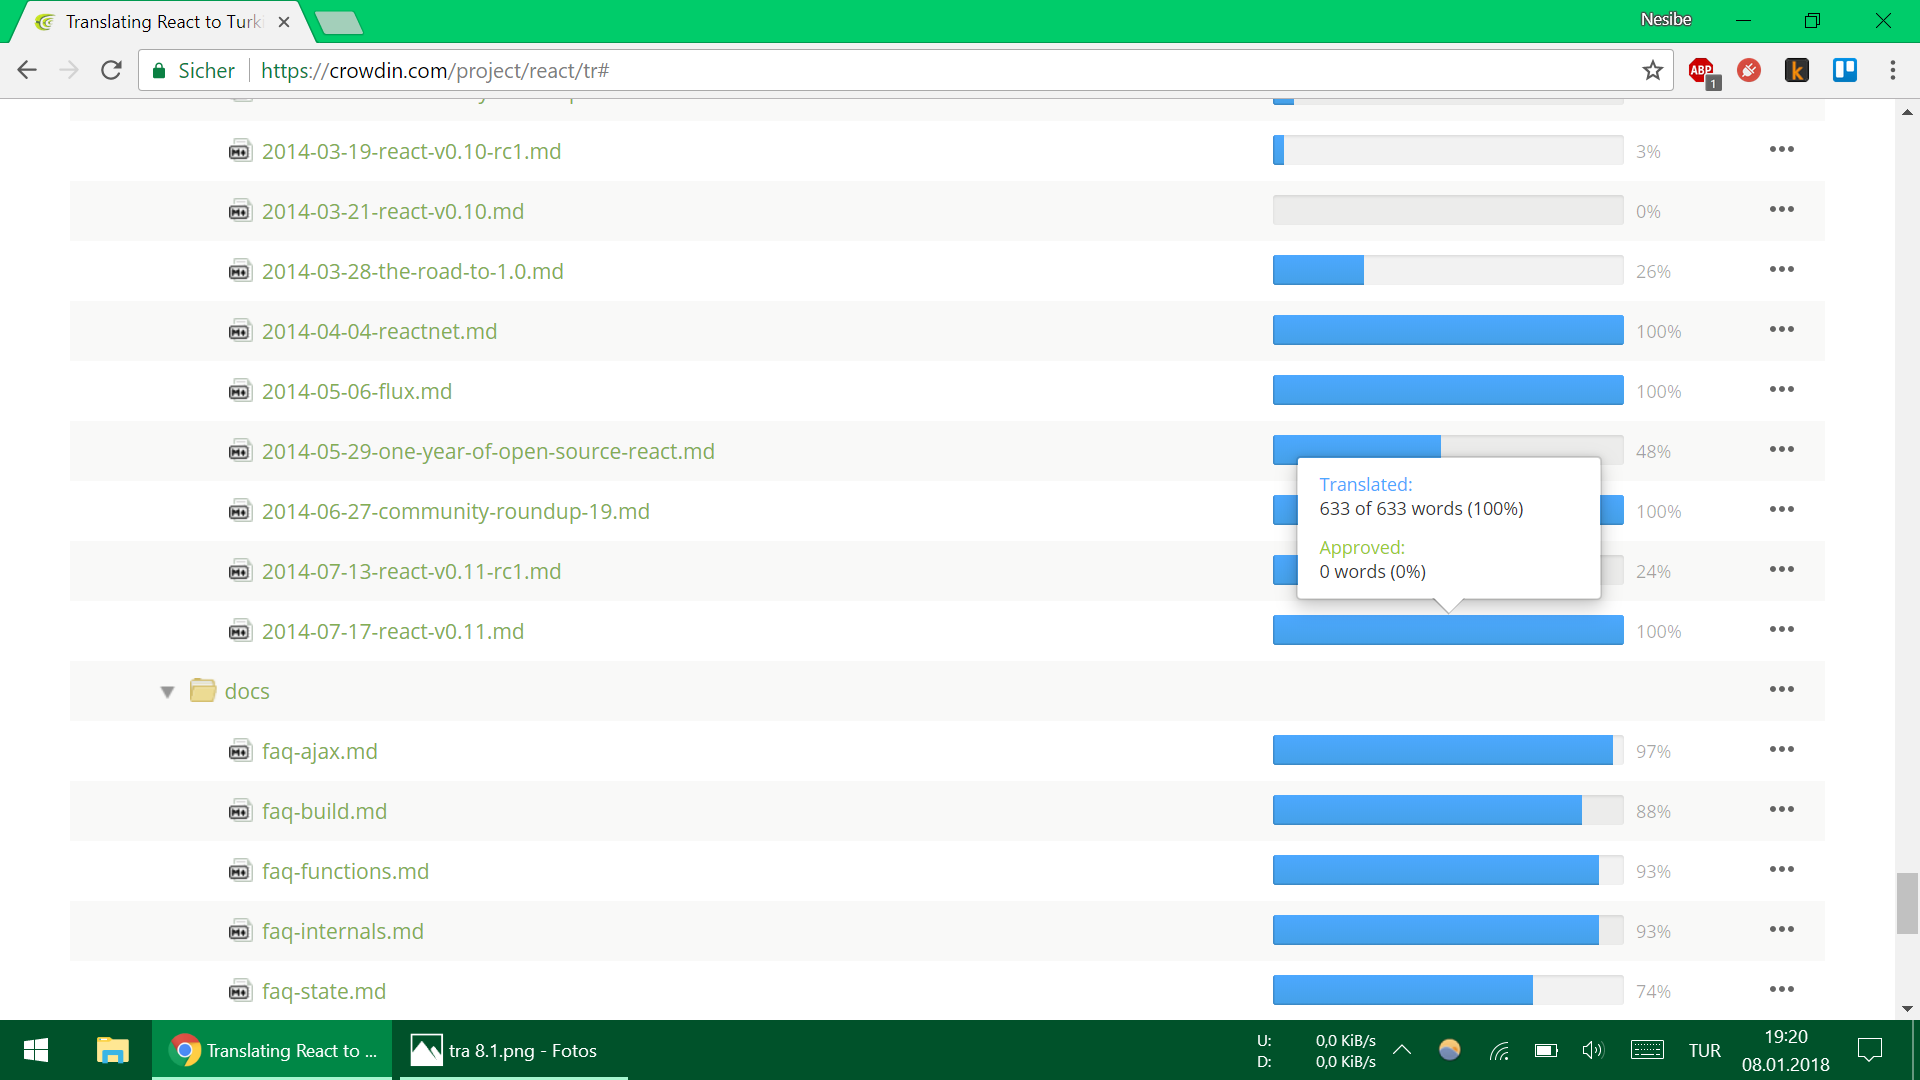Open options menu for 2014-07-17-react-v0.11.md

tap(1782, 630)
